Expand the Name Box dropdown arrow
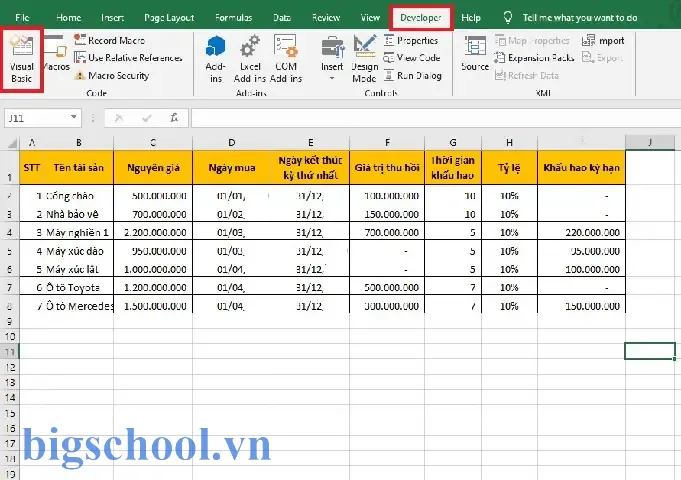The width and height of the screenshot is (681, 480). [x=74, y=117]
